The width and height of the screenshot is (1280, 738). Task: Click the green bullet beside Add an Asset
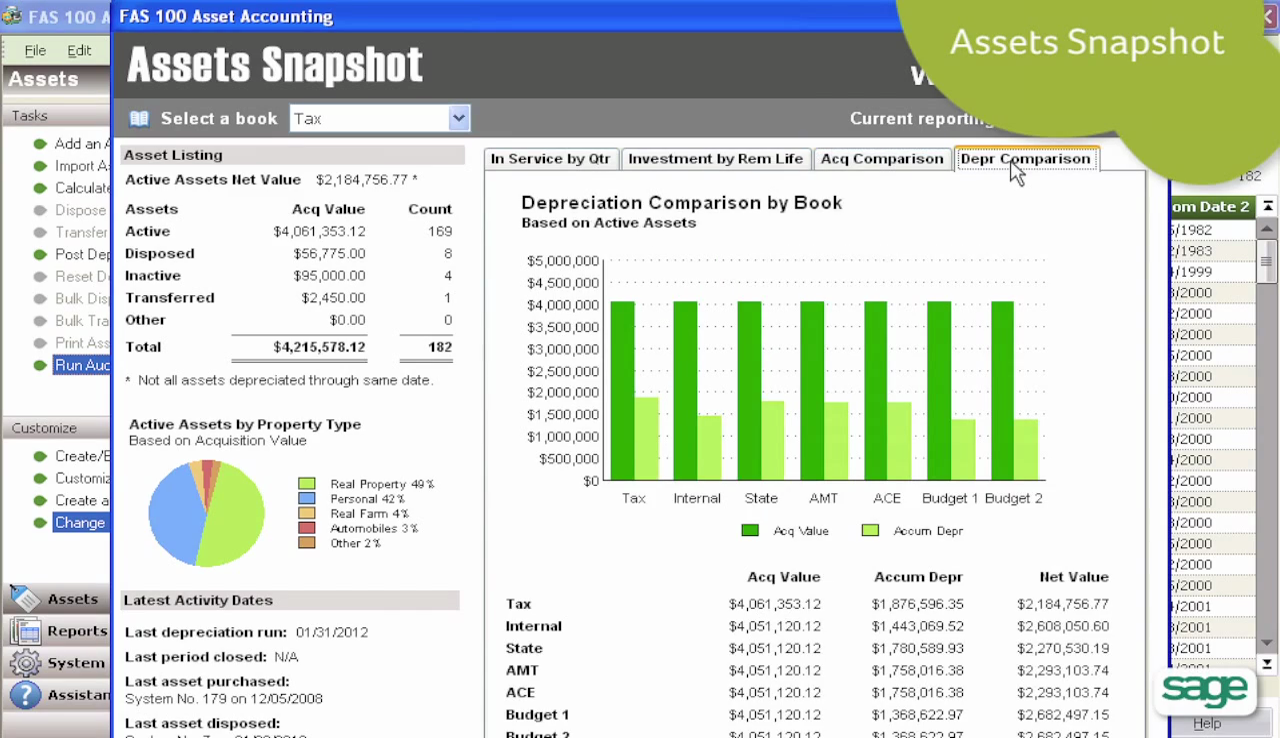pyautogui.click(x=40, y=144)
